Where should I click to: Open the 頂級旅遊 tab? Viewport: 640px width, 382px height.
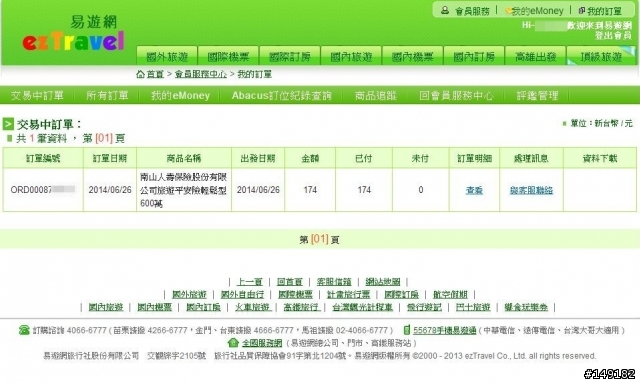coord(601,56)
